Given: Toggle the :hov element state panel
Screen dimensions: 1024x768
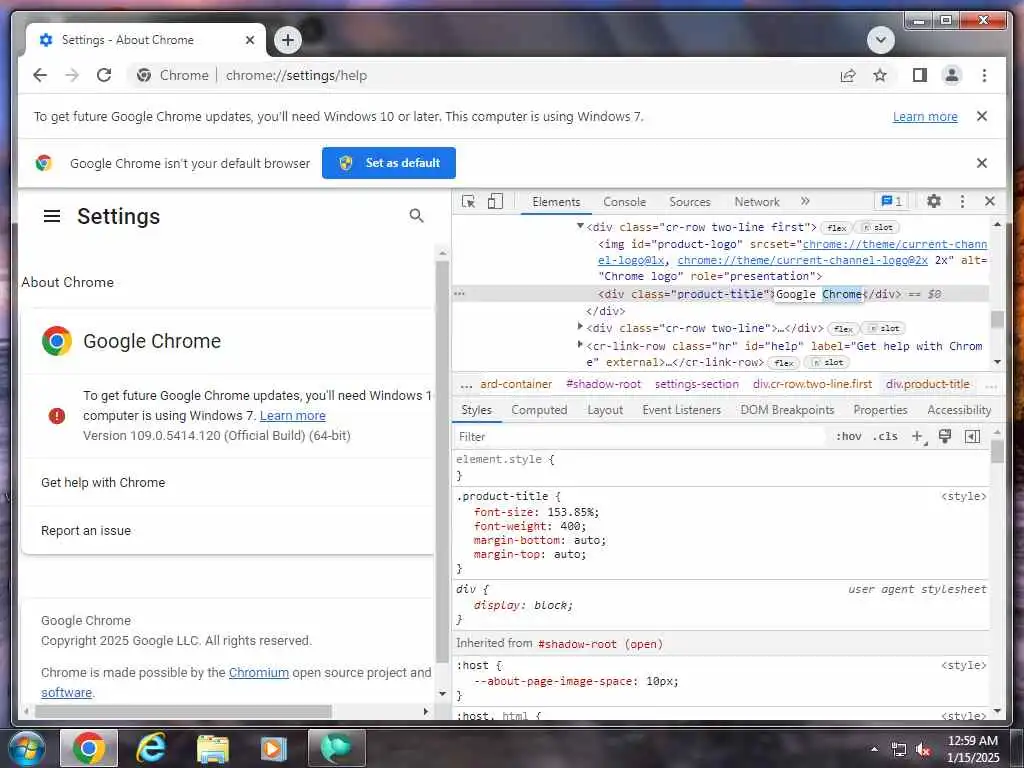Looking at the screenshot, I should (848, 436).
